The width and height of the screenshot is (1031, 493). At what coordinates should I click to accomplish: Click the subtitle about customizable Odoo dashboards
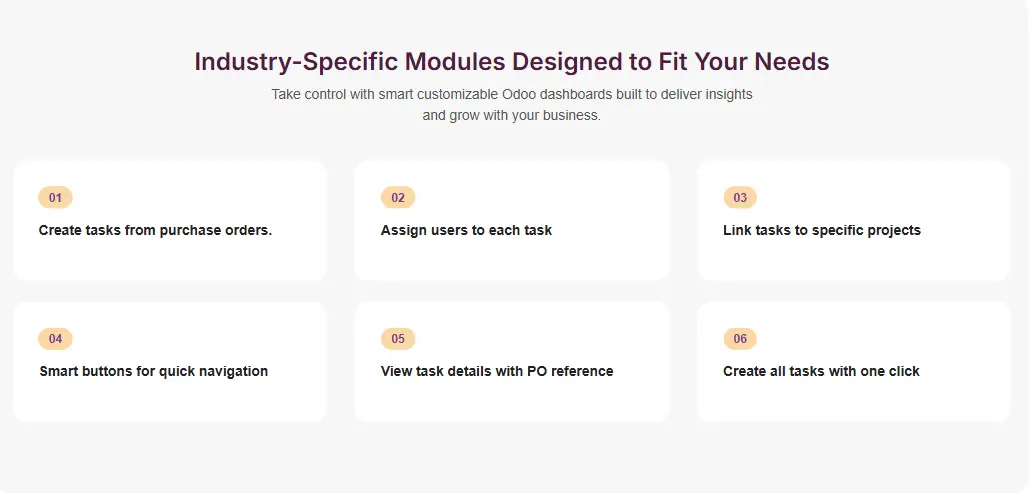[x=511, y=104]
